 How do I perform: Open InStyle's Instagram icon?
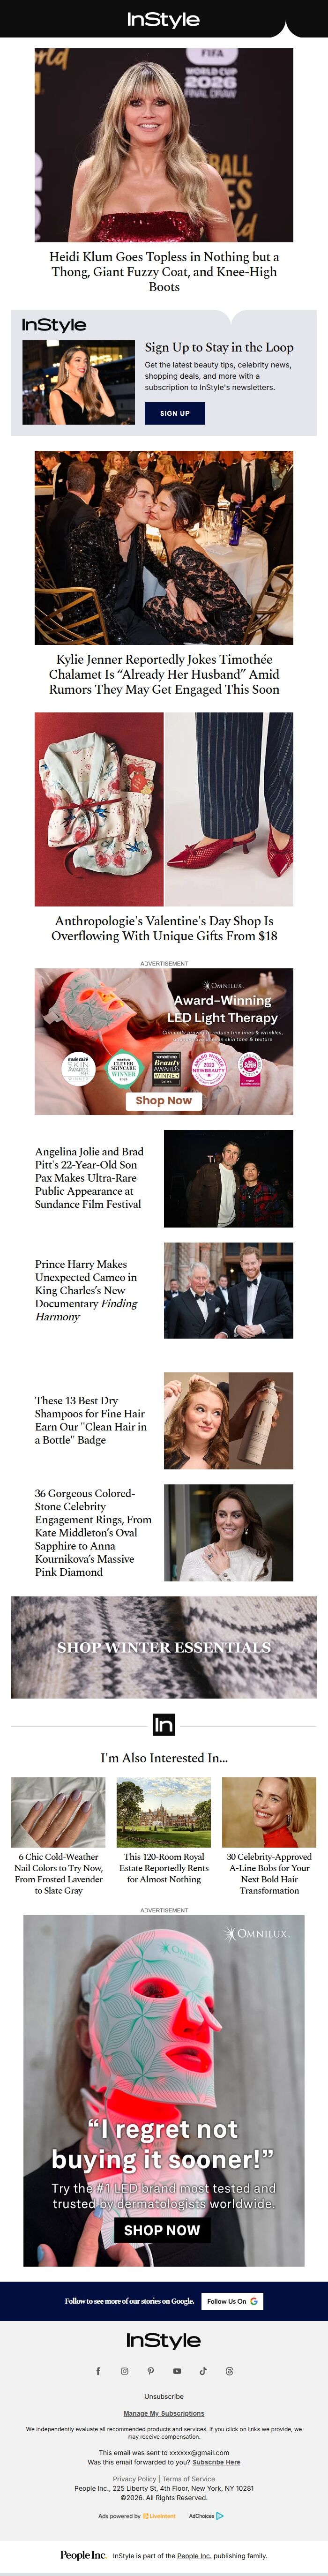[x=124, y=2371]
